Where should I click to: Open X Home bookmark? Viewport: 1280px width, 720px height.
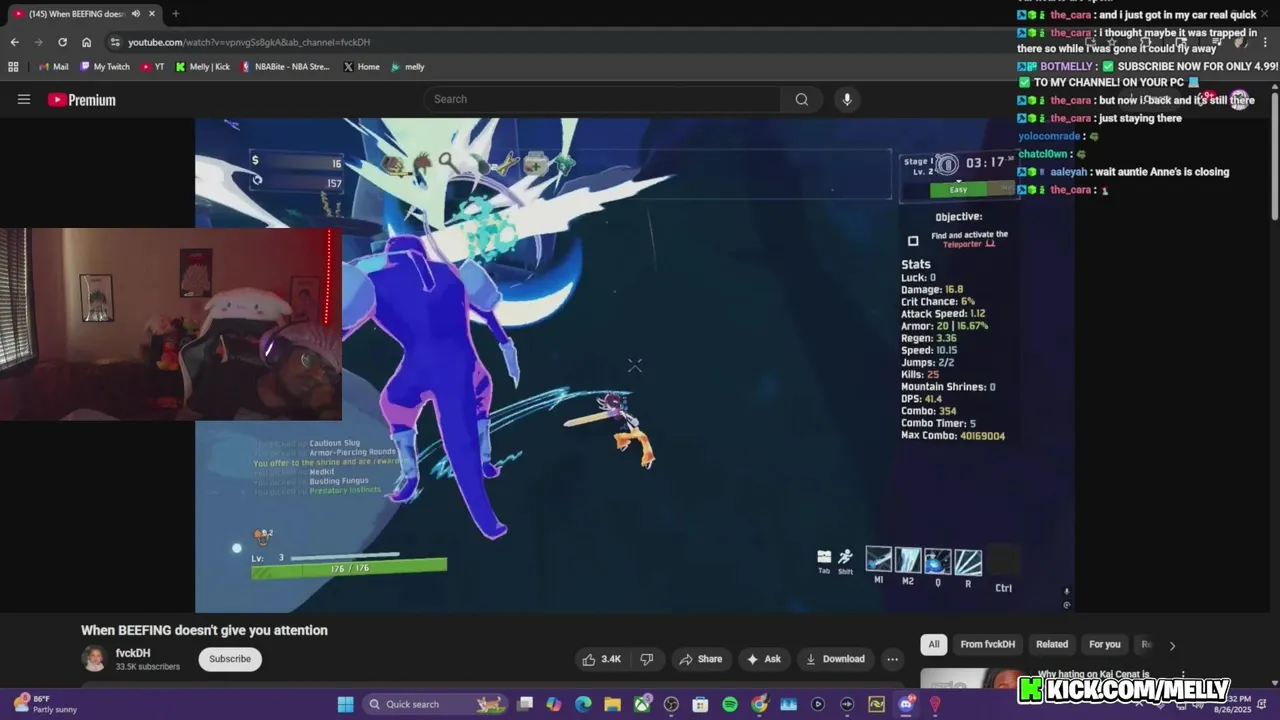(361, 67)
